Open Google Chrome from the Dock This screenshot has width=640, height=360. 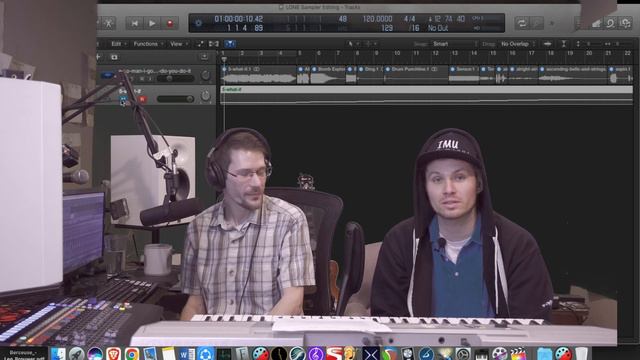tap(132, 354)
